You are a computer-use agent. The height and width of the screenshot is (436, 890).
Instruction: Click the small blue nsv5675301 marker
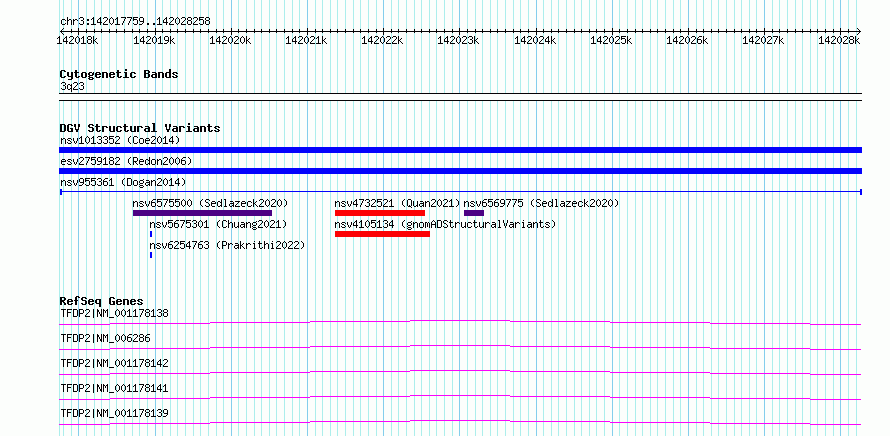pos(151,234)
